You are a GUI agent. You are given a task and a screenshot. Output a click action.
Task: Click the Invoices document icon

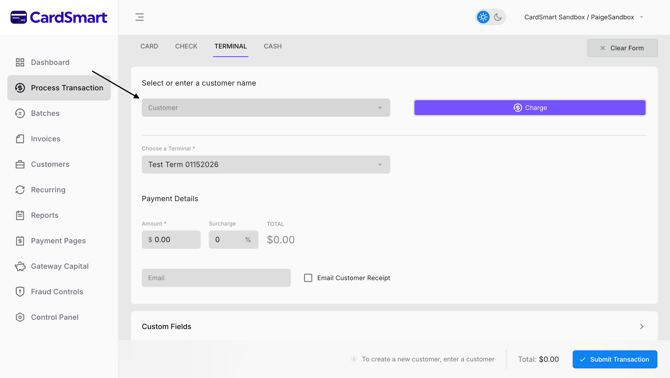pyautogui.click(x=20, y=139)
